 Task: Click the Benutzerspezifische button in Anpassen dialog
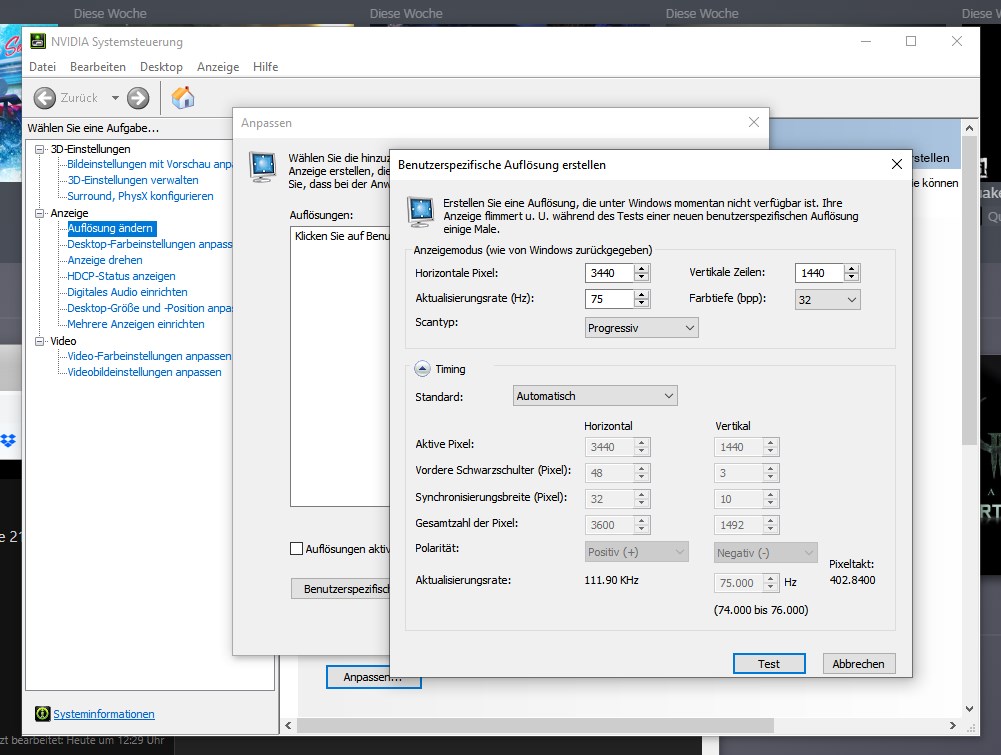point(341,588)
